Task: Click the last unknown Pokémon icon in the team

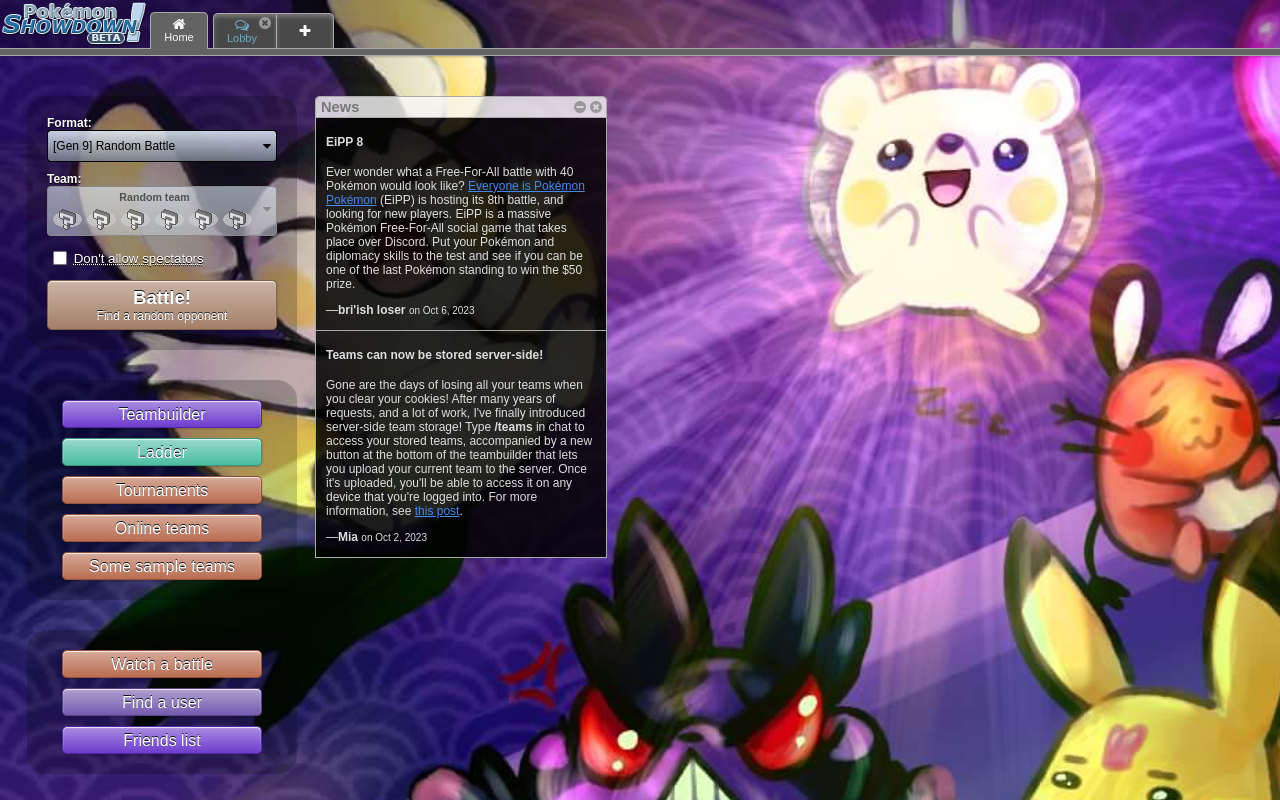Action: (237, 219)
